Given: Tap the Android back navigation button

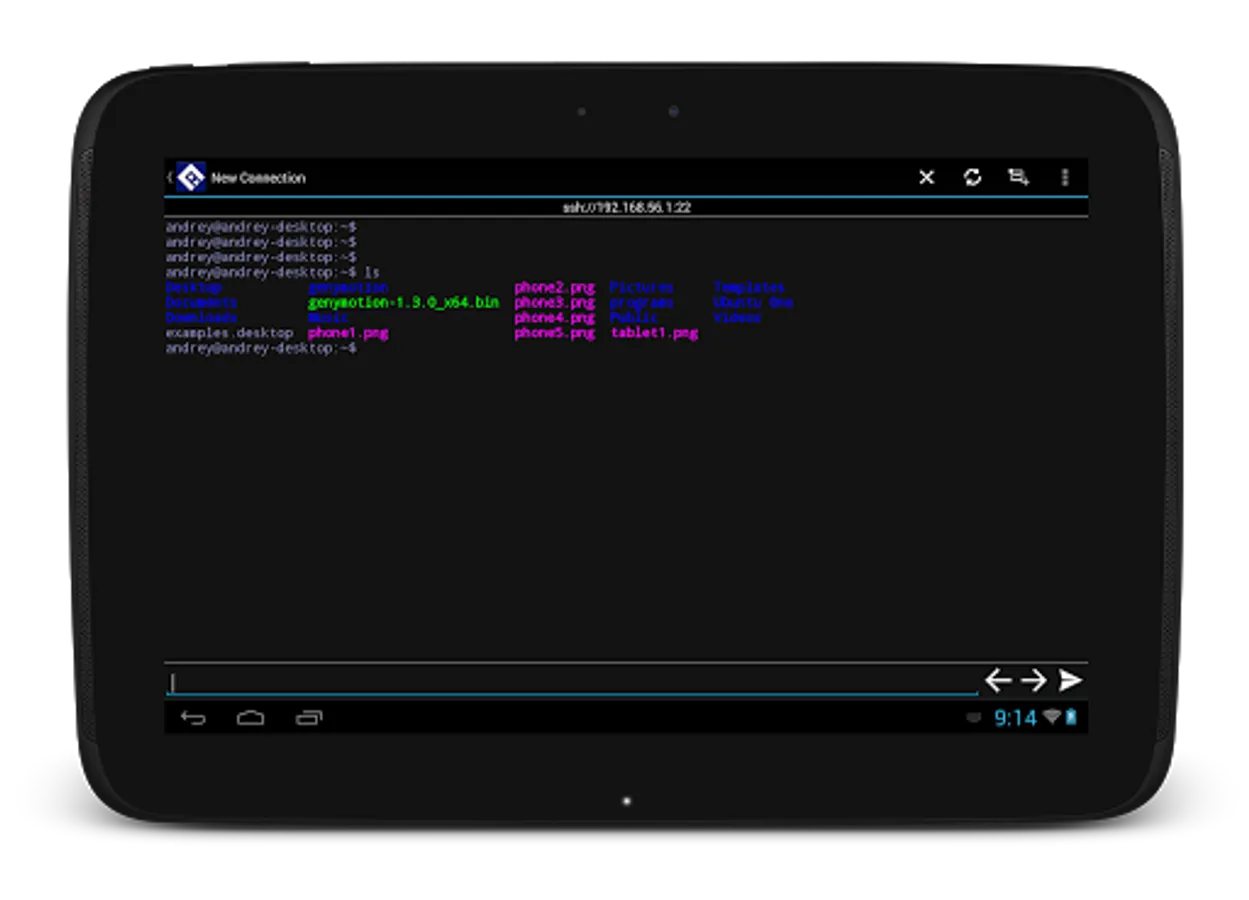Looking at the screenshot, I should (193, 717).
